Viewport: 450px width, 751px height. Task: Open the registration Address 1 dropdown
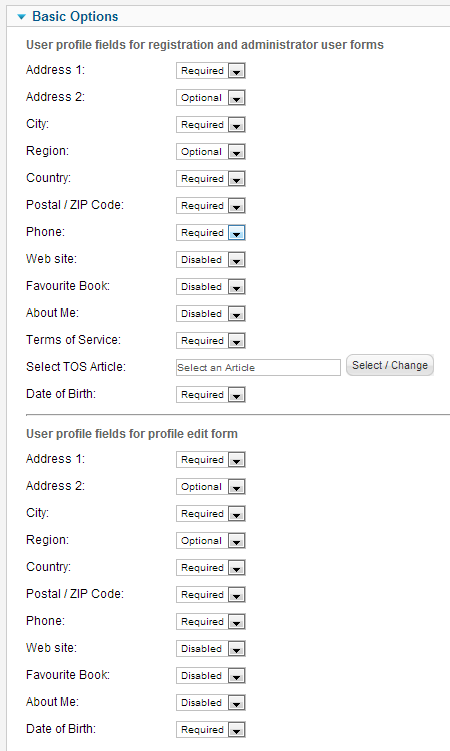point(211,70)
